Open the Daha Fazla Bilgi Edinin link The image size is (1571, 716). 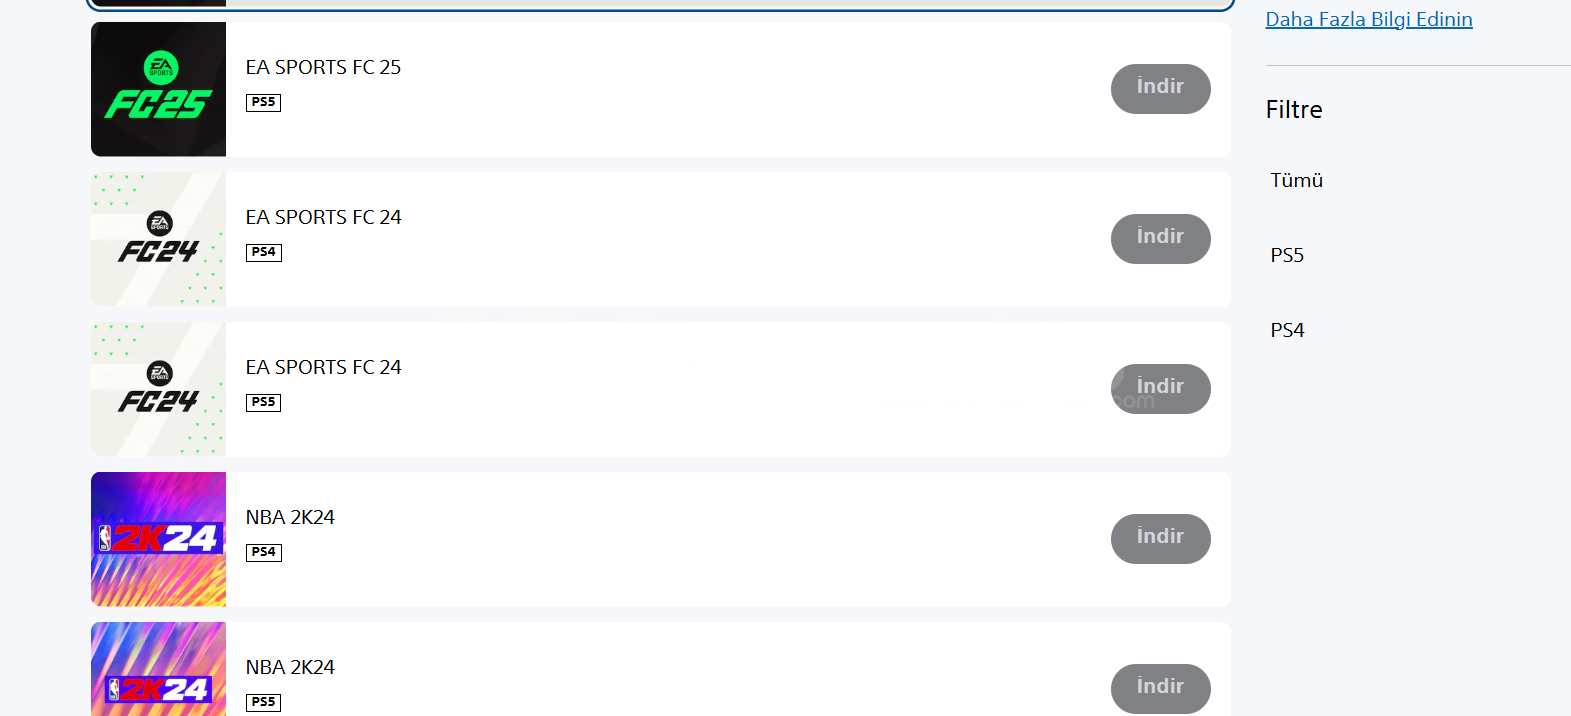pos(1369,19)
